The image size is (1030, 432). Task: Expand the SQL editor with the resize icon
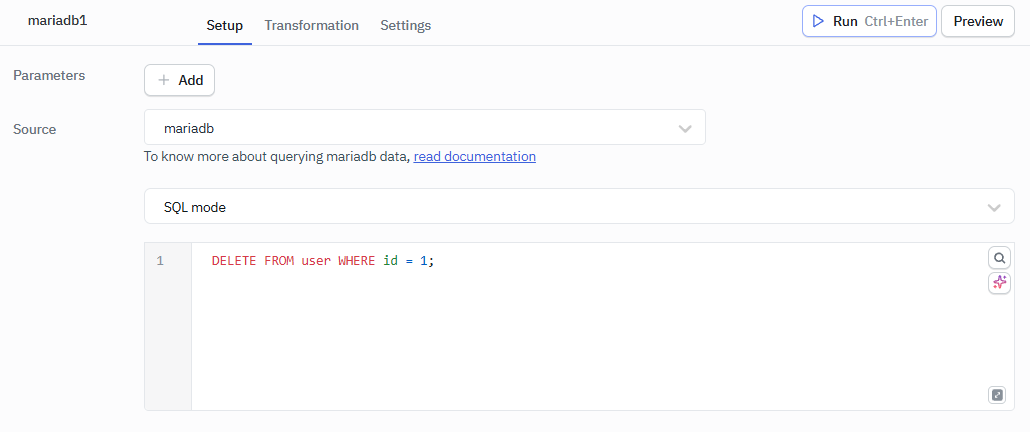pyautogui.click(x=997, y=395)
